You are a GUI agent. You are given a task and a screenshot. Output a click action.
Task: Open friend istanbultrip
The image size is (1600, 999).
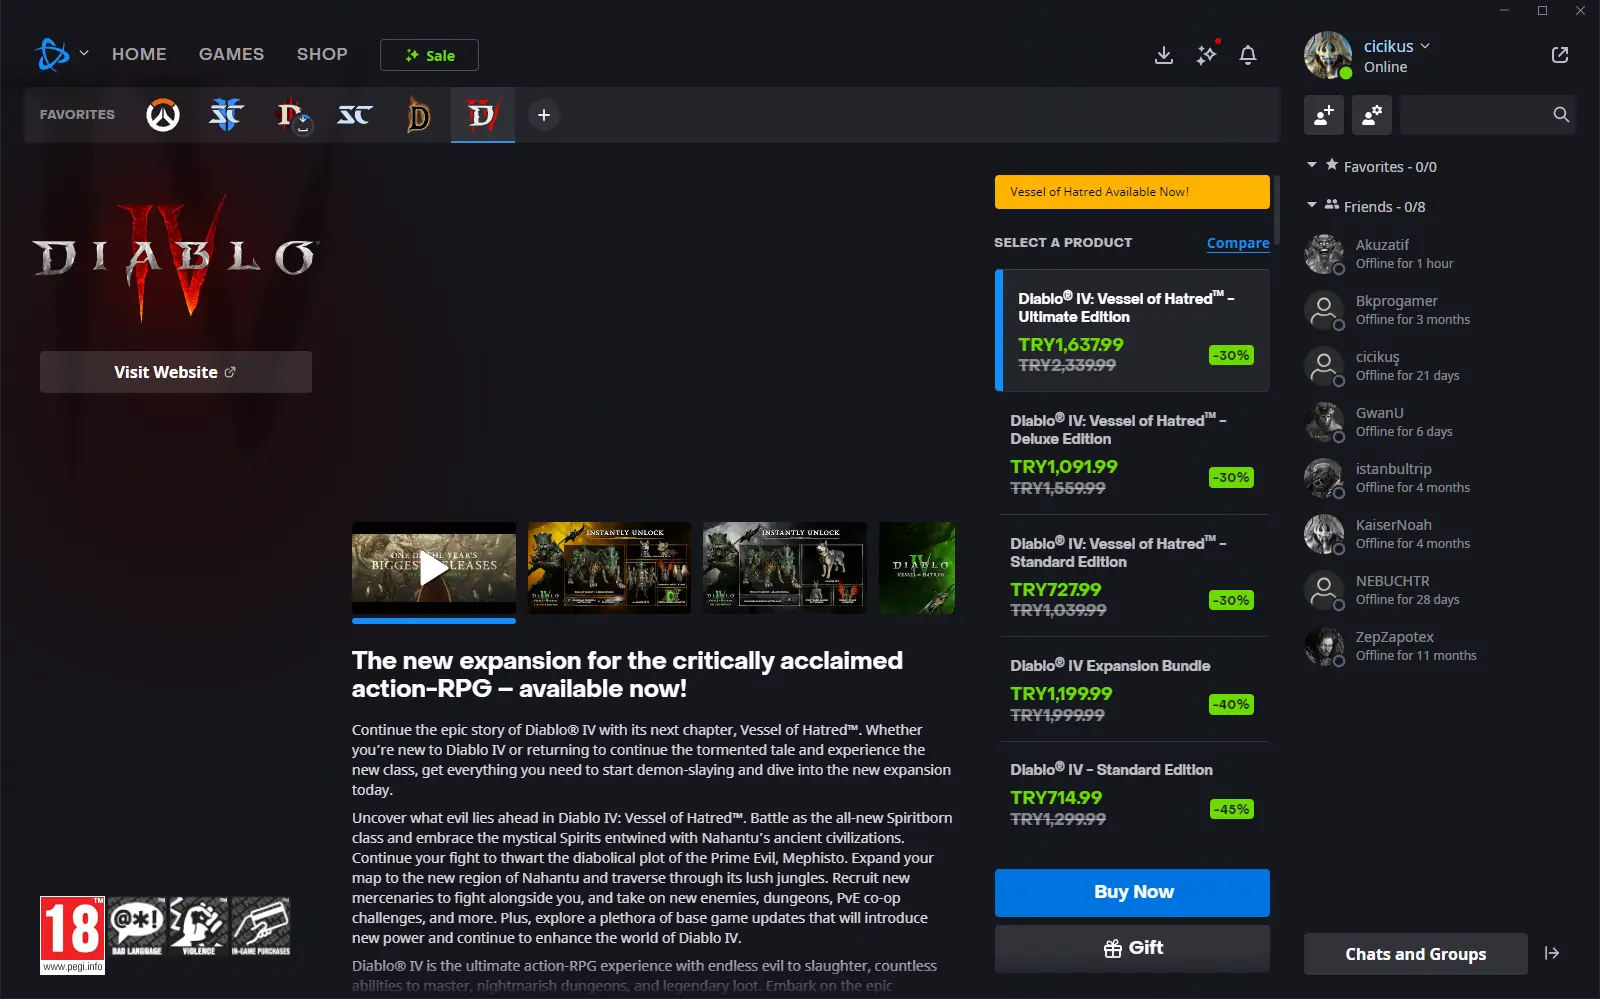[1440, 478]
